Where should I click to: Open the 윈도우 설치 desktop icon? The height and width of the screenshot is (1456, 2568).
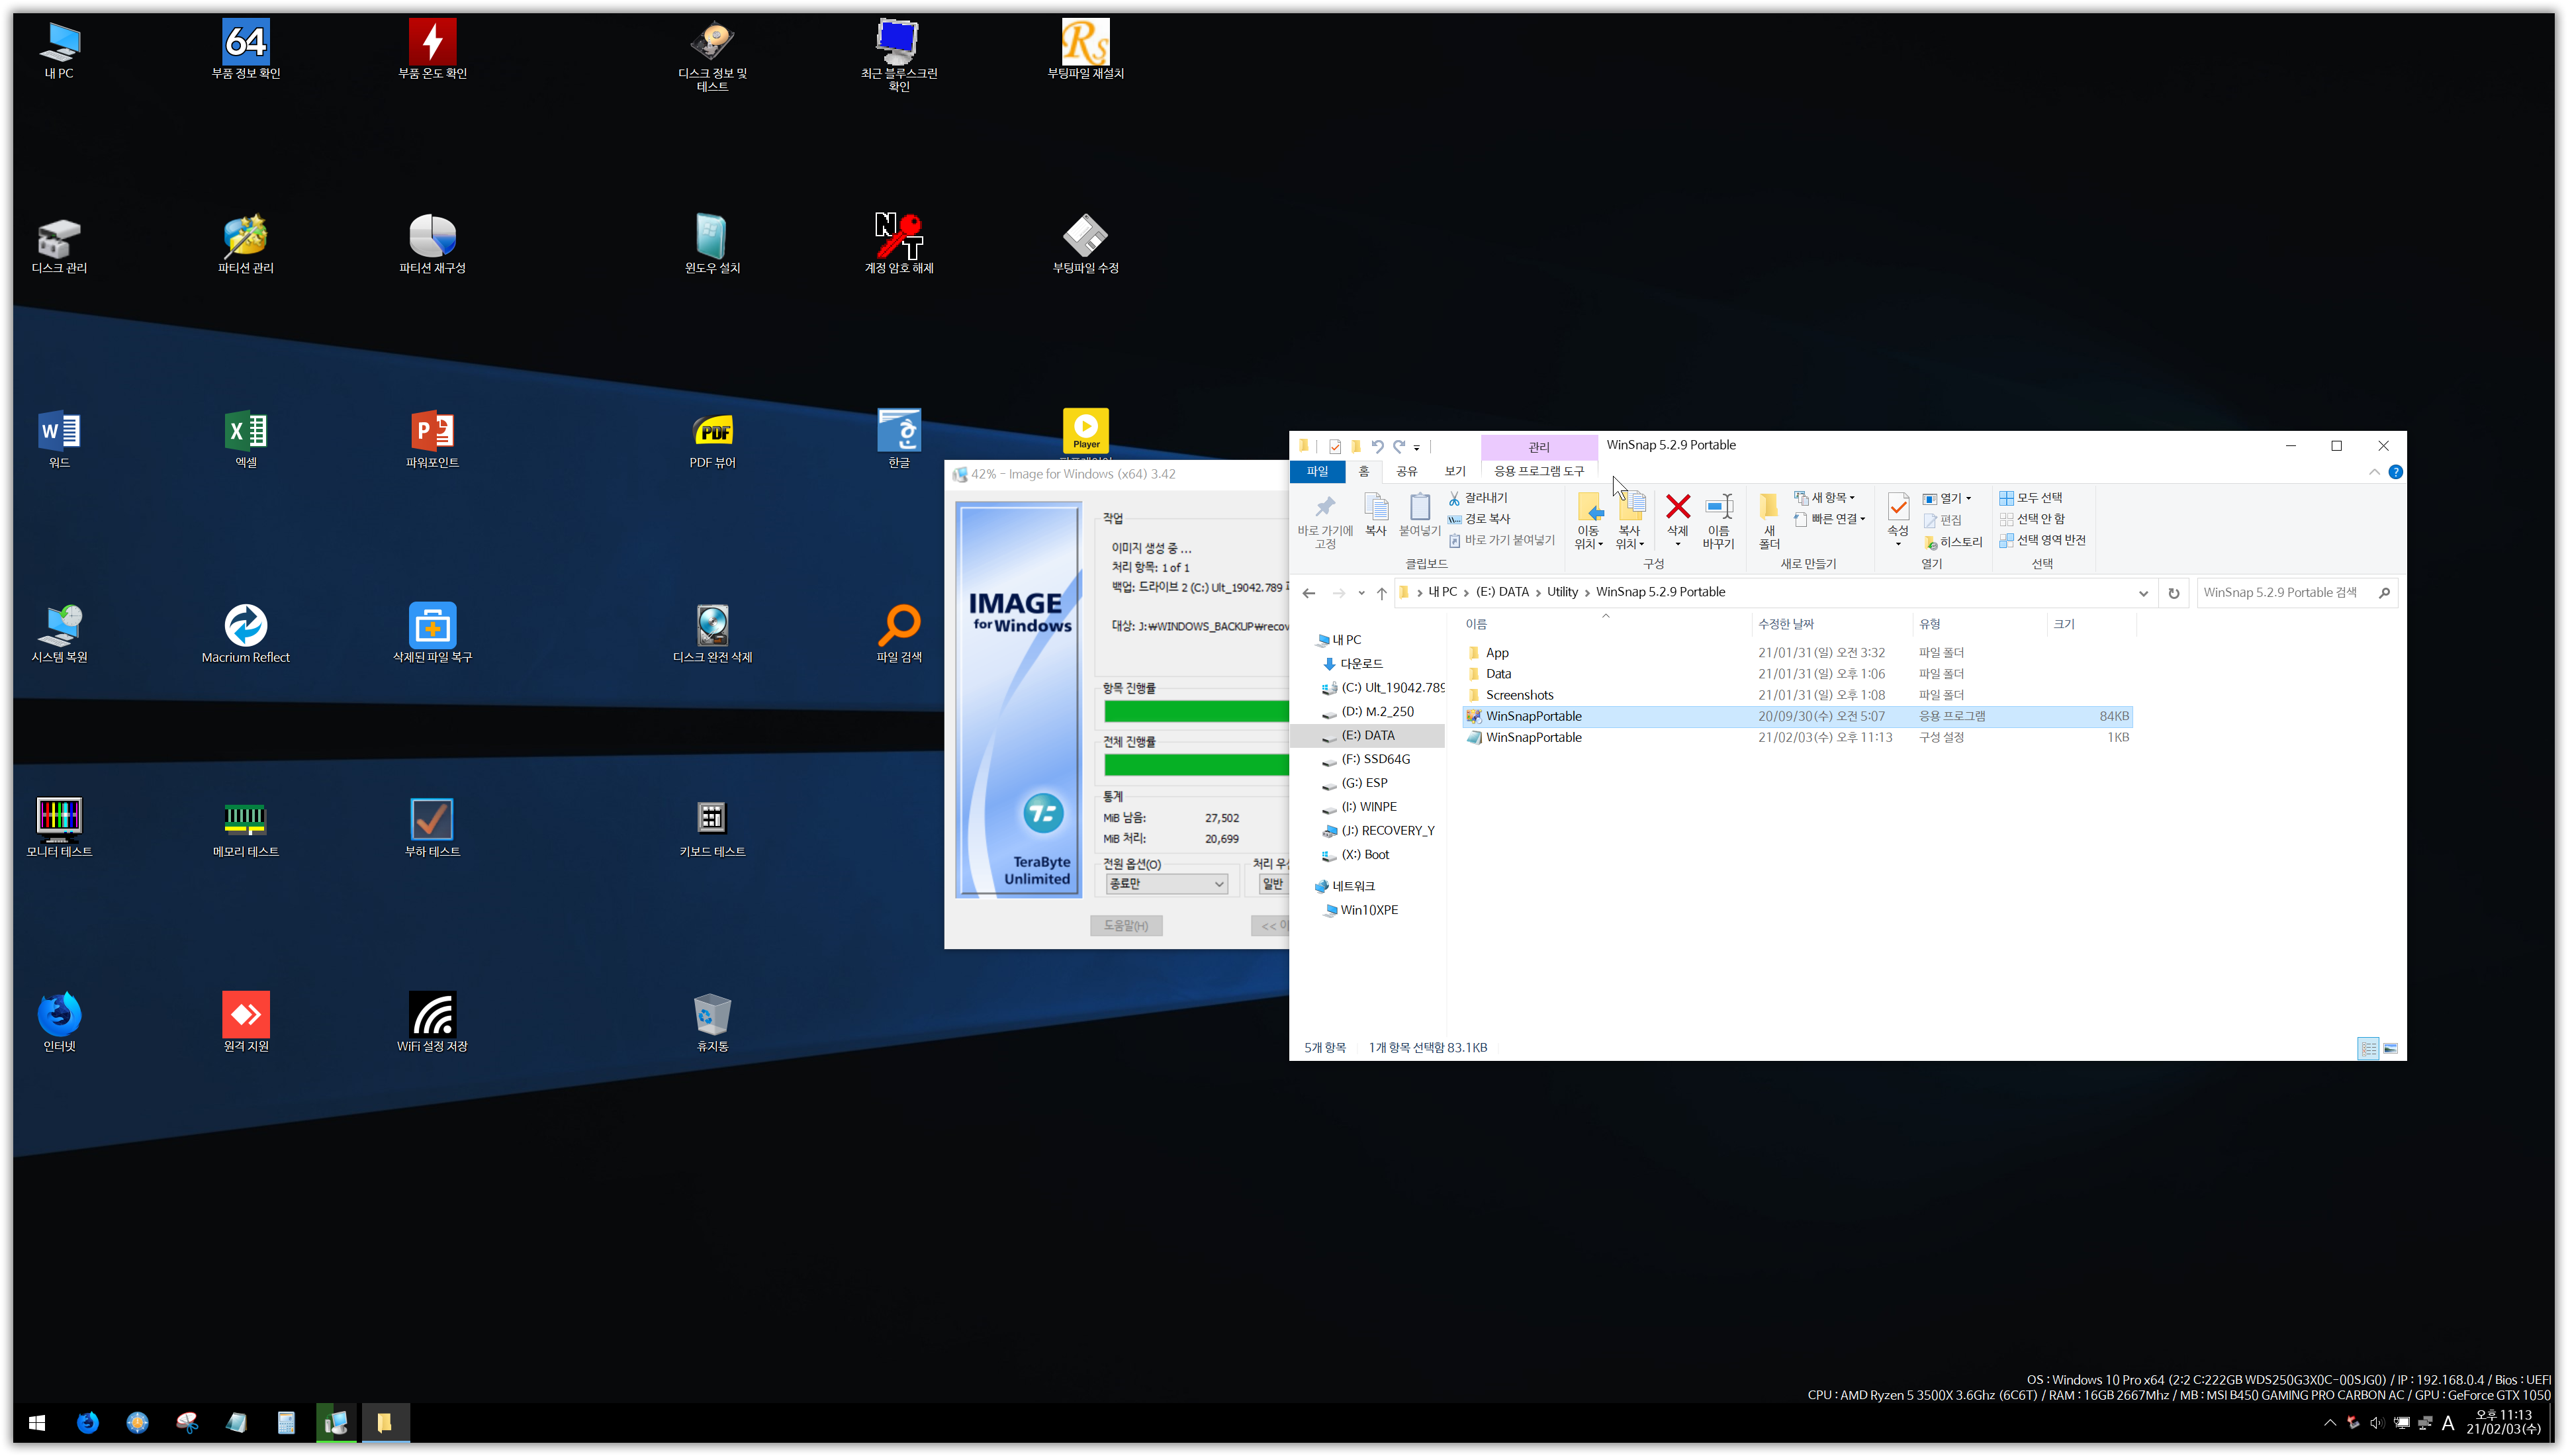[x=712, y=243]
